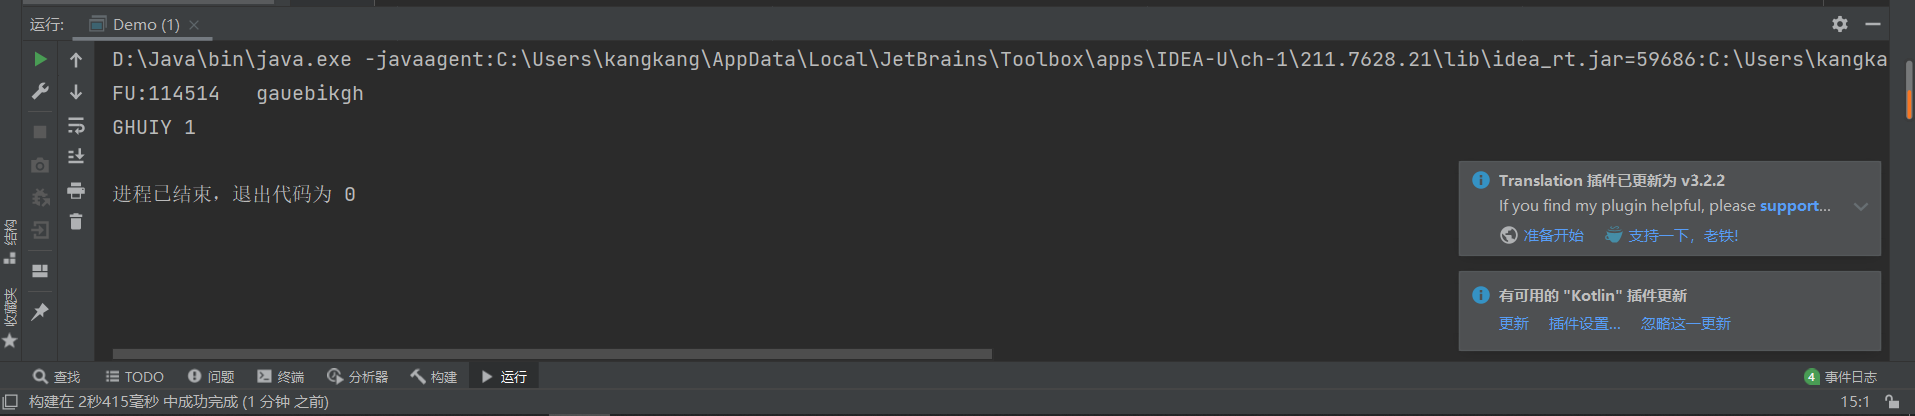
Task: Hide the run tool window
Action: click(x=1873, y=24)
